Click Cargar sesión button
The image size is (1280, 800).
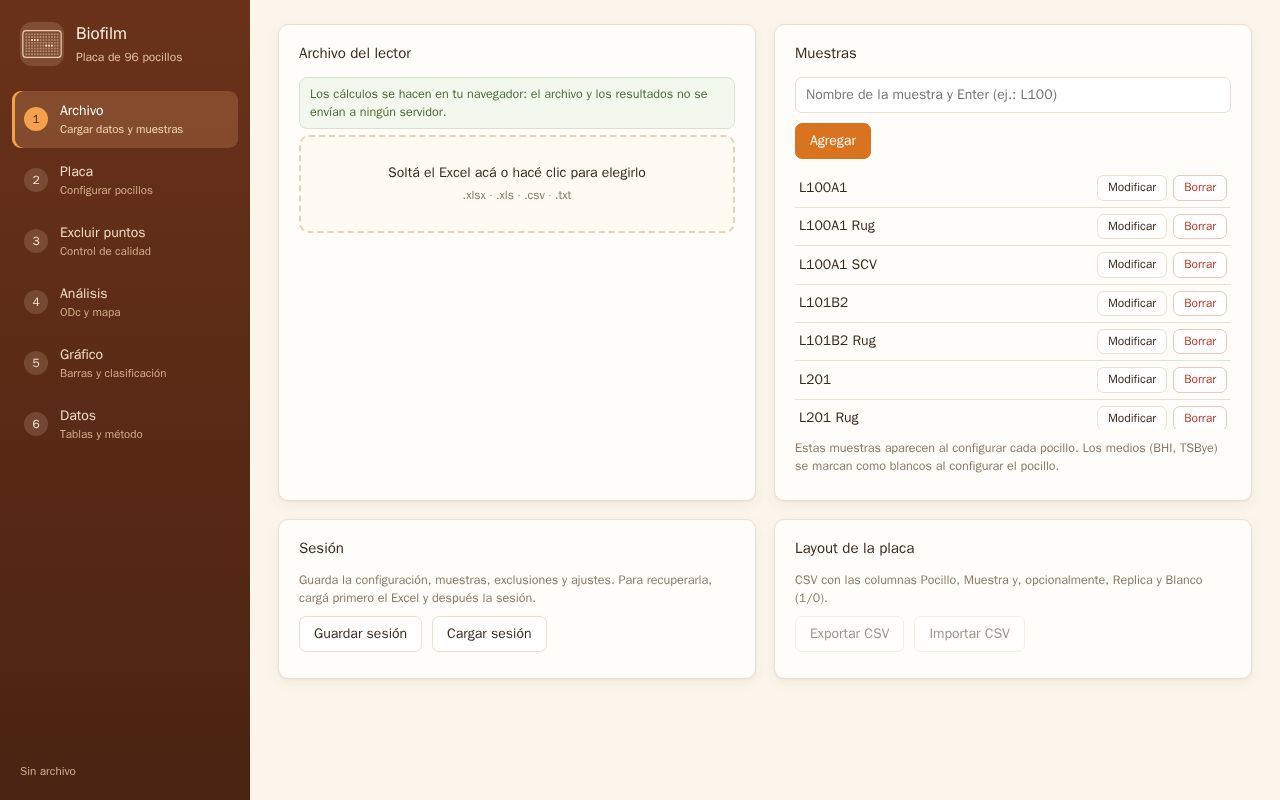tap(489, 634)
